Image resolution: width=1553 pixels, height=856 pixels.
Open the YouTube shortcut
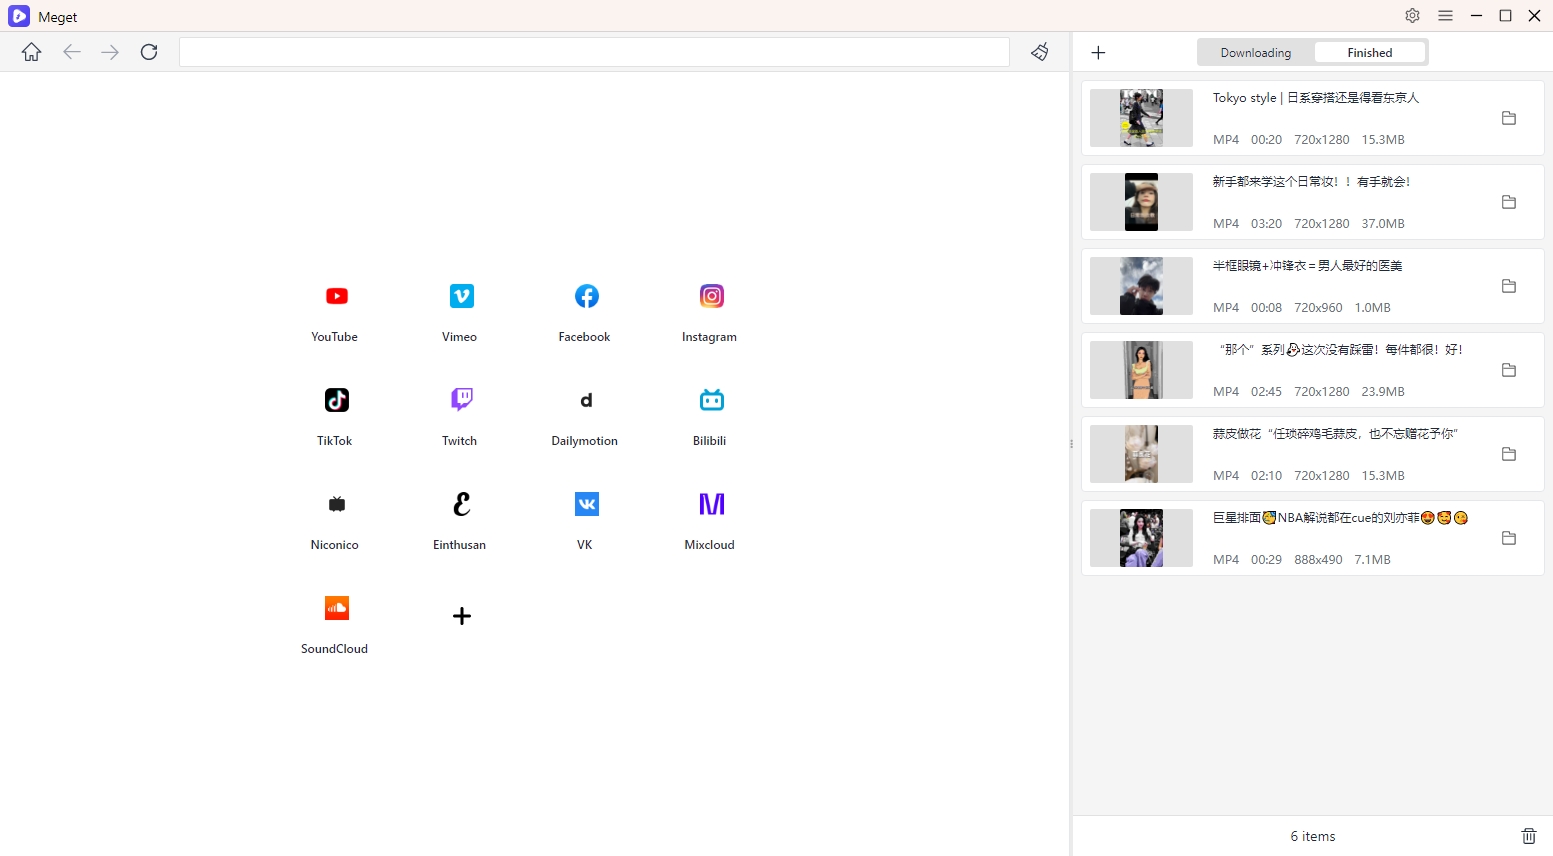336,296
